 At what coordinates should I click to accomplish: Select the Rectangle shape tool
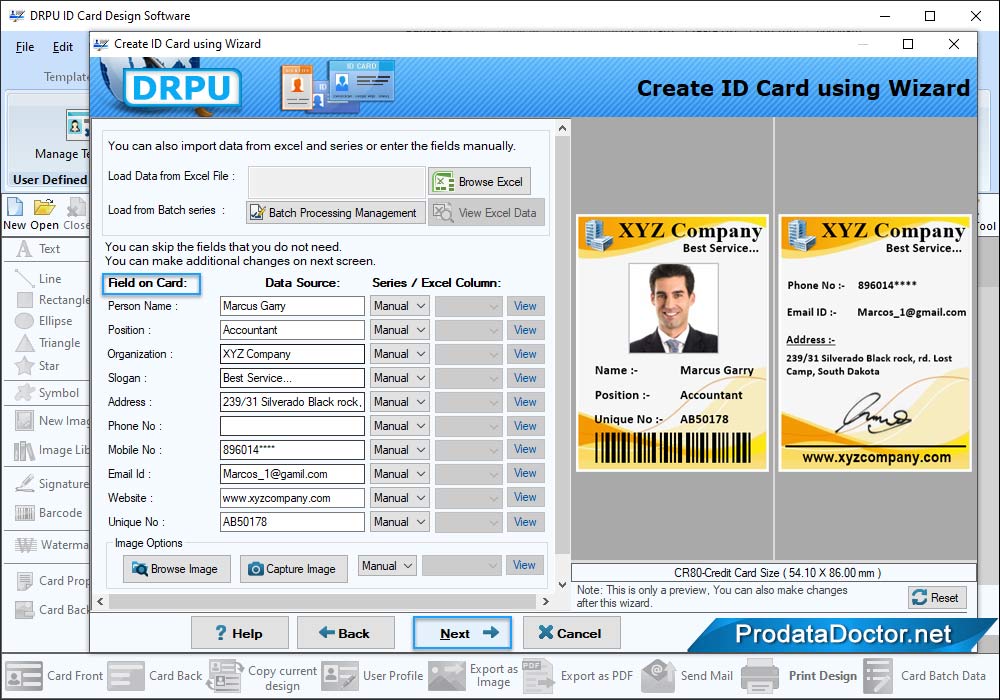[52, 300]
